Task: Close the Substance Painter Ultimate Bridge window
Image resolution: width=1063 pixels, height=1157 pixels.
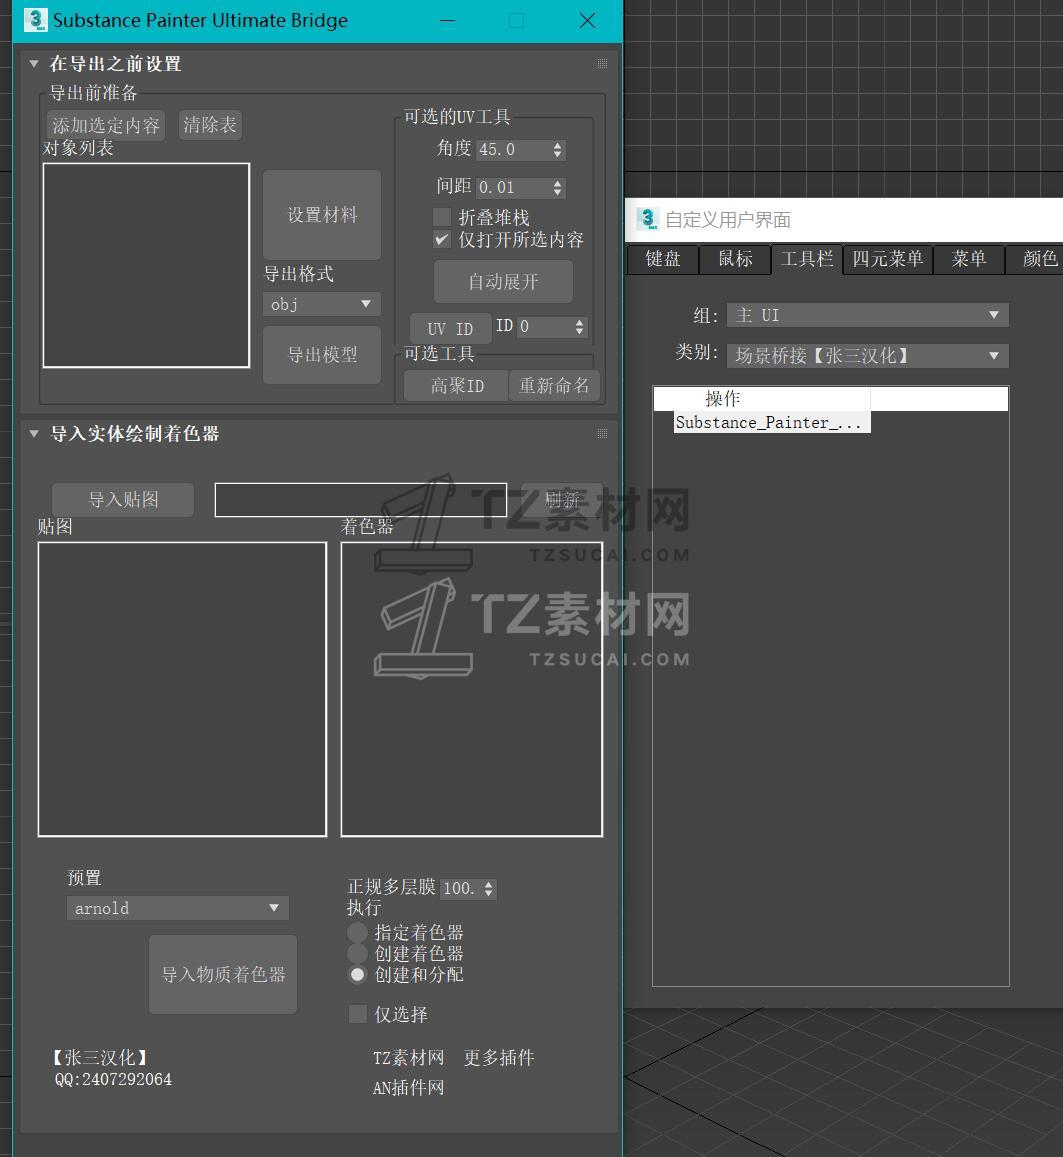Action: [x=587, y=20]
